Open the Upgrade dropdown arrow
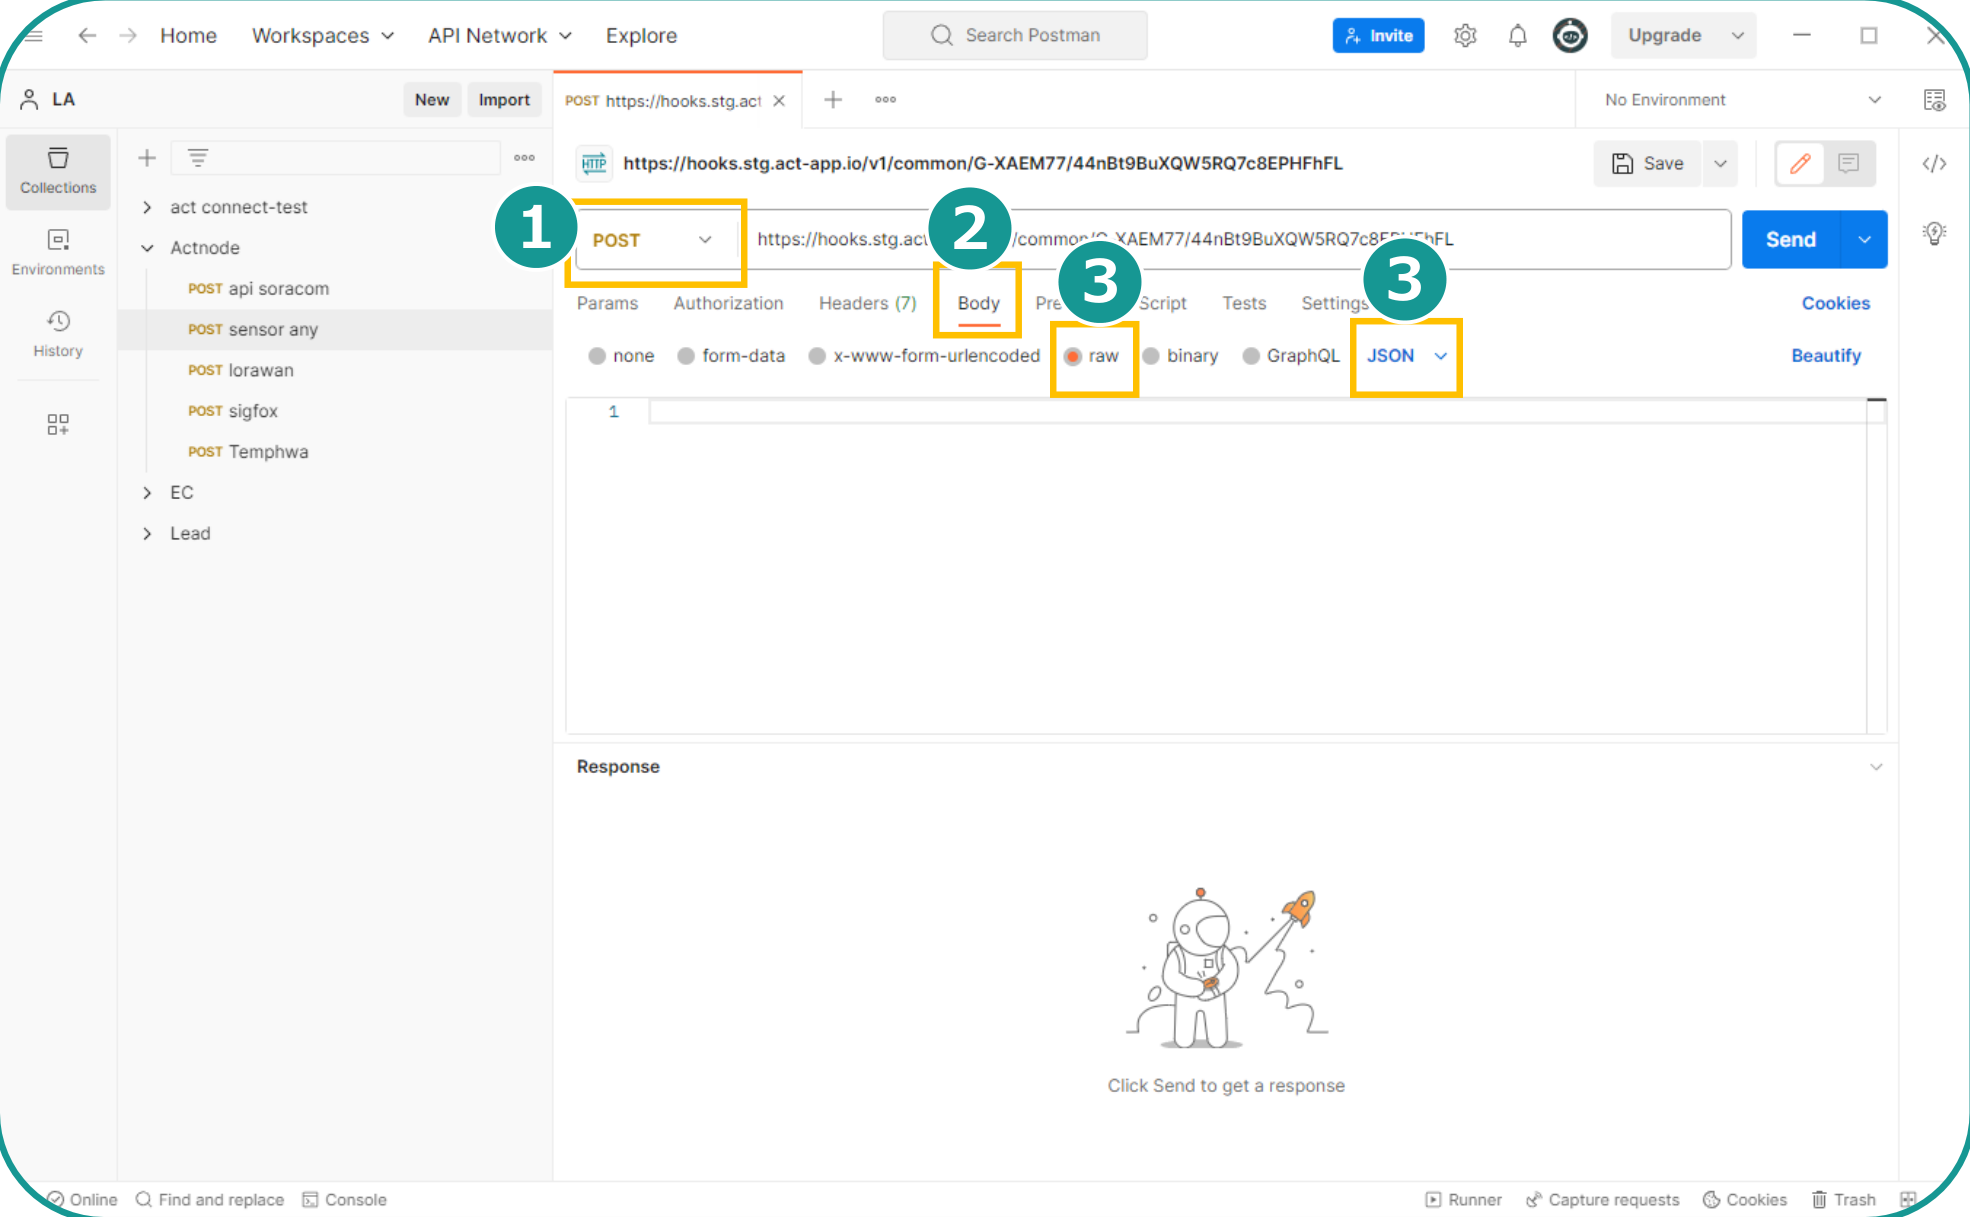 (x=1738, y=35)
